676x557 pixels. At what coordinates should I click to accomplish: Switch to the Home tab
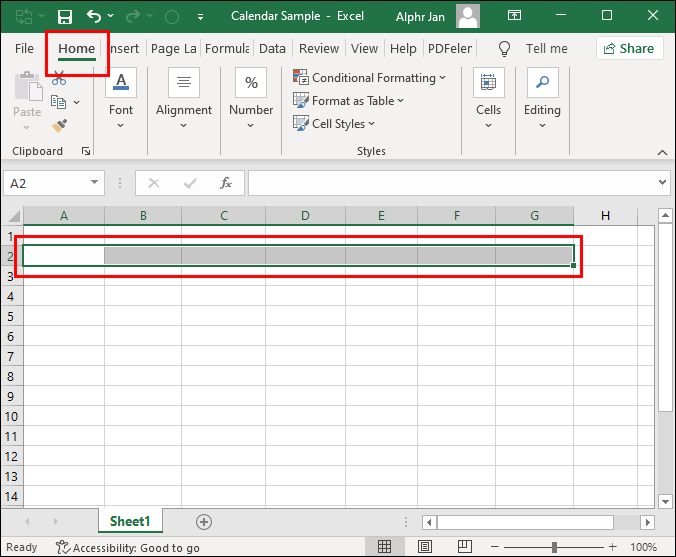point(77,49)
